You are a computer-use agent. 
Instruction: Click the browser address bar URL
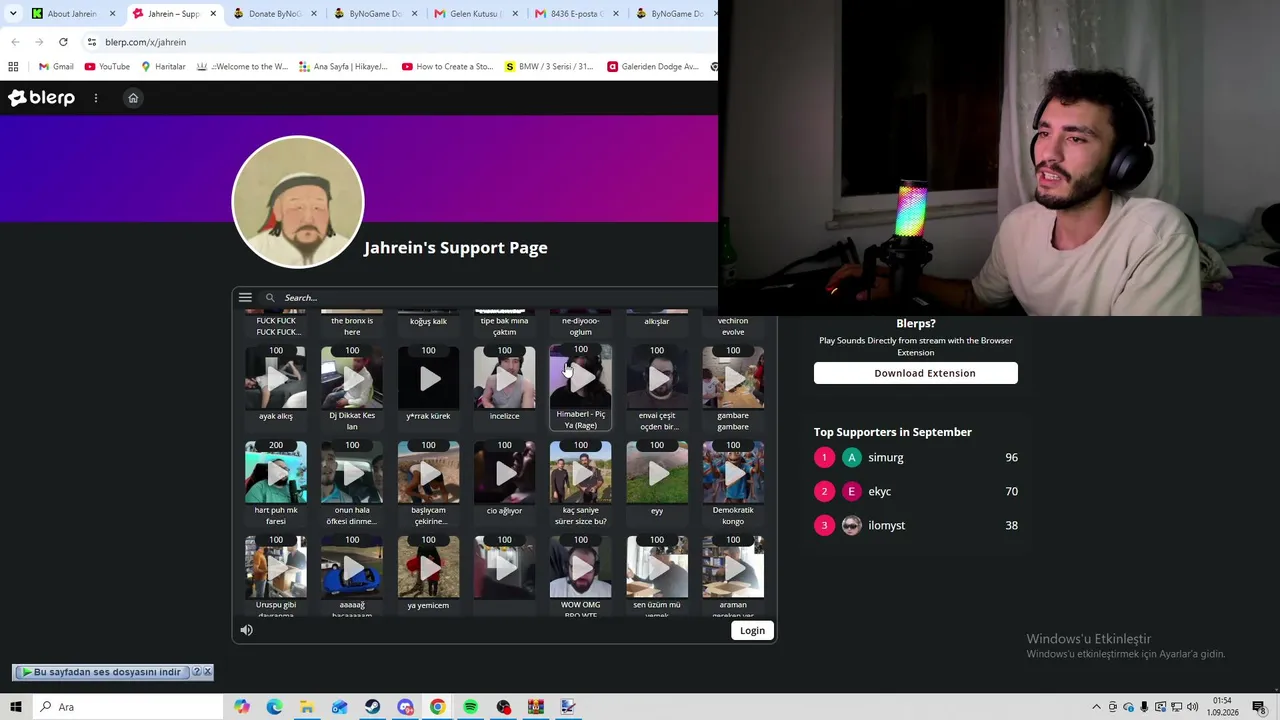[145, 42]
